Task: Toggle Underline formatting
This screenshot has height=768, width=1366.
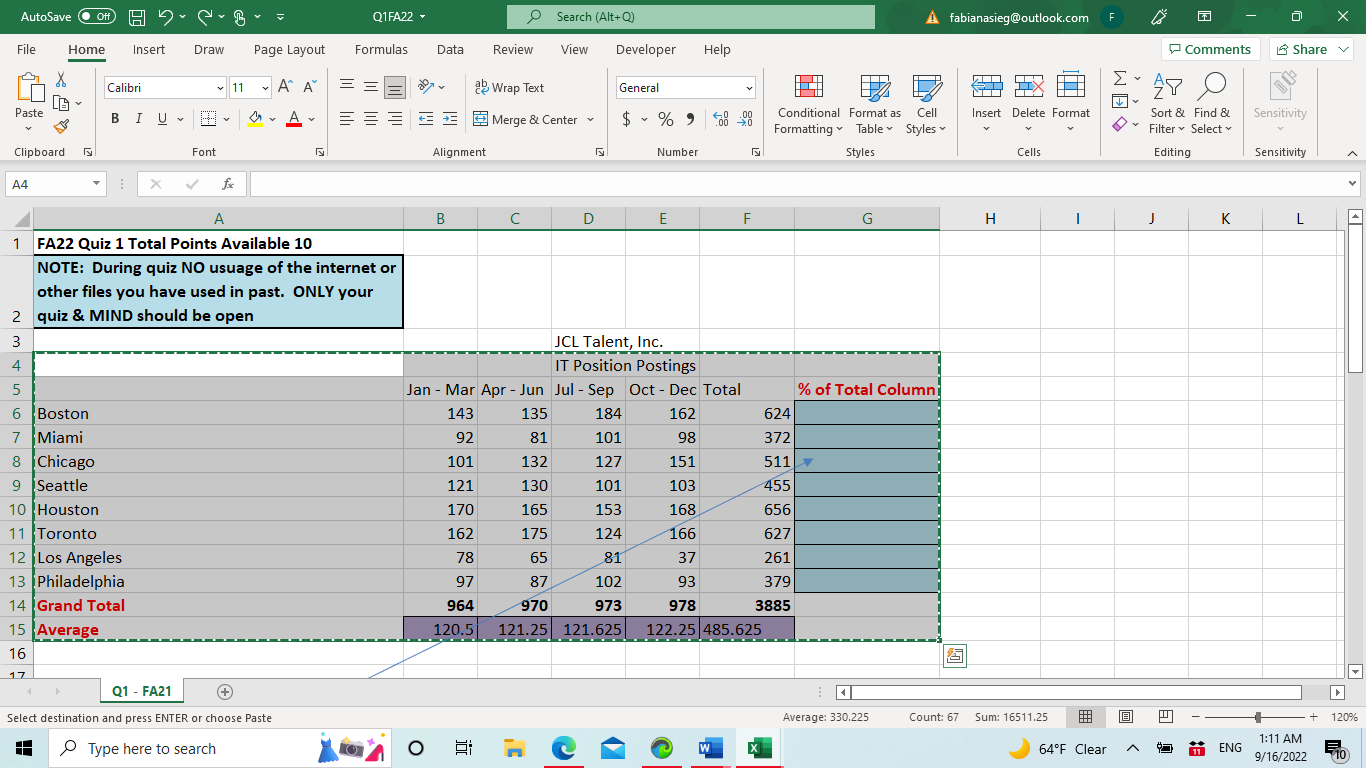Action: tap(163, 119)
